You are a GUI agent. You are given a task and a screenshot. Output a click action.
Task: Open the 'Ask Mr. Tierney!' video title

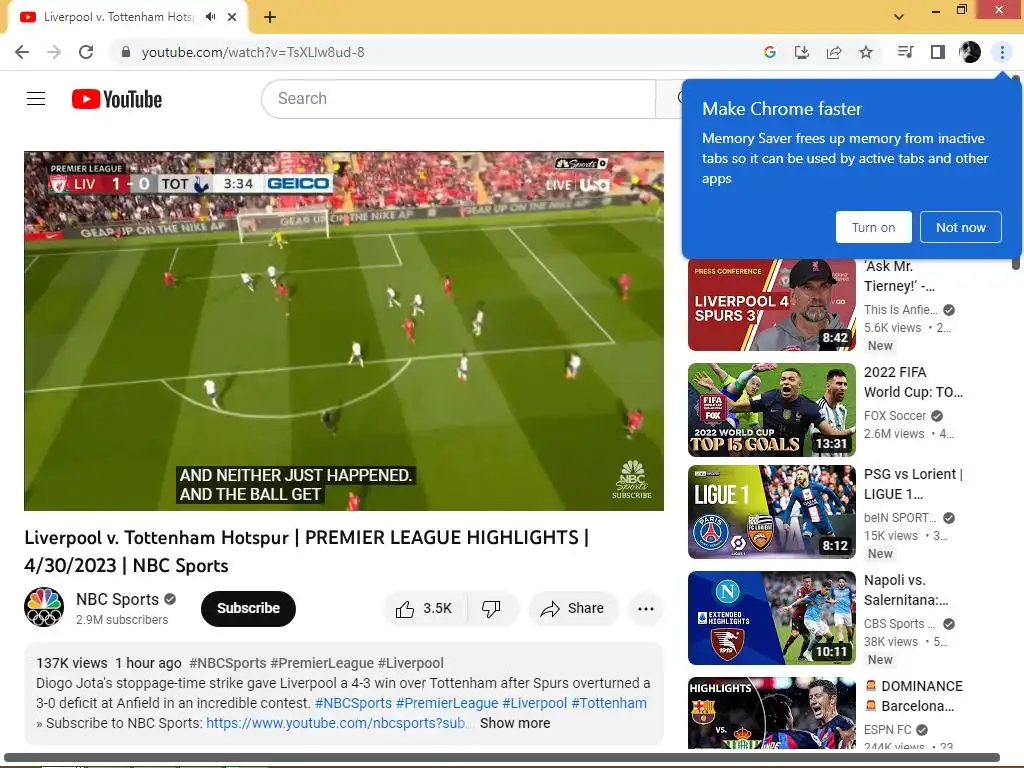coord(899,276)
